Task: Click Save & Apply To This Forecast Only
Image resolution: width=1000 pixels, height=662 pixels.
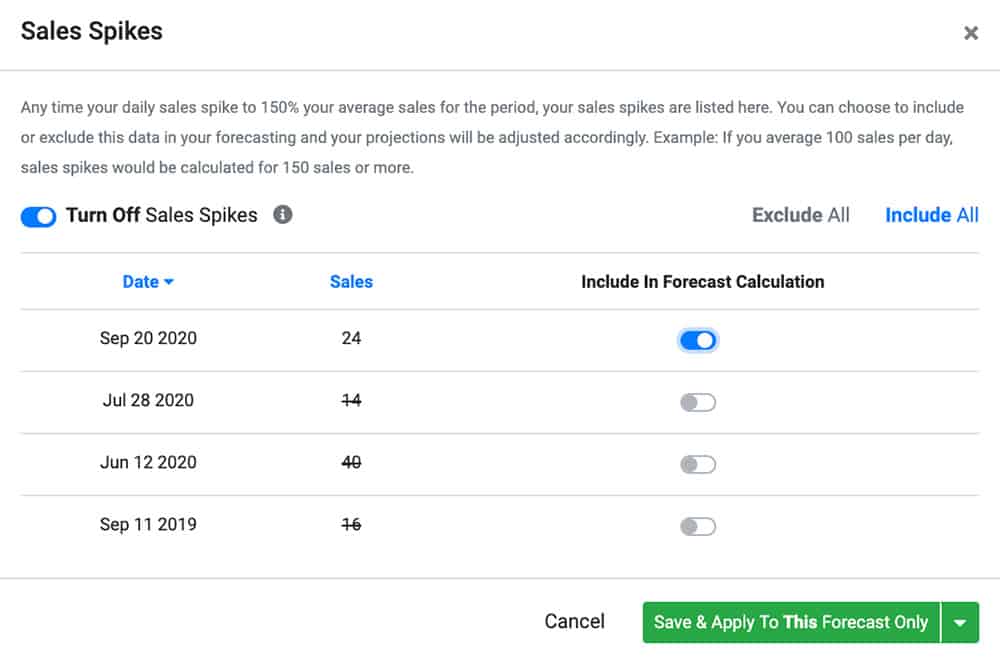Action: (x=791, y=621)
